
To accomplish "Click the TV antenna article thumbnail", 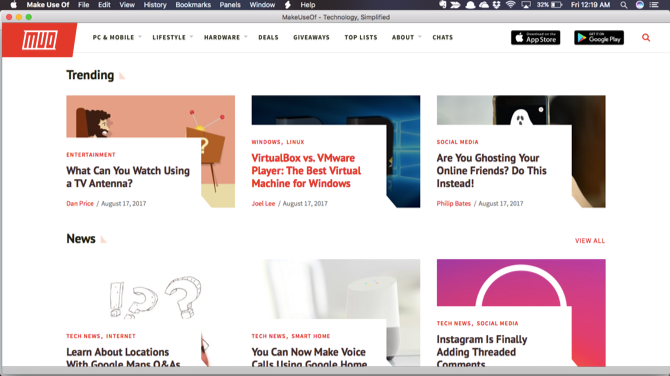I will [x=150, y=116].
